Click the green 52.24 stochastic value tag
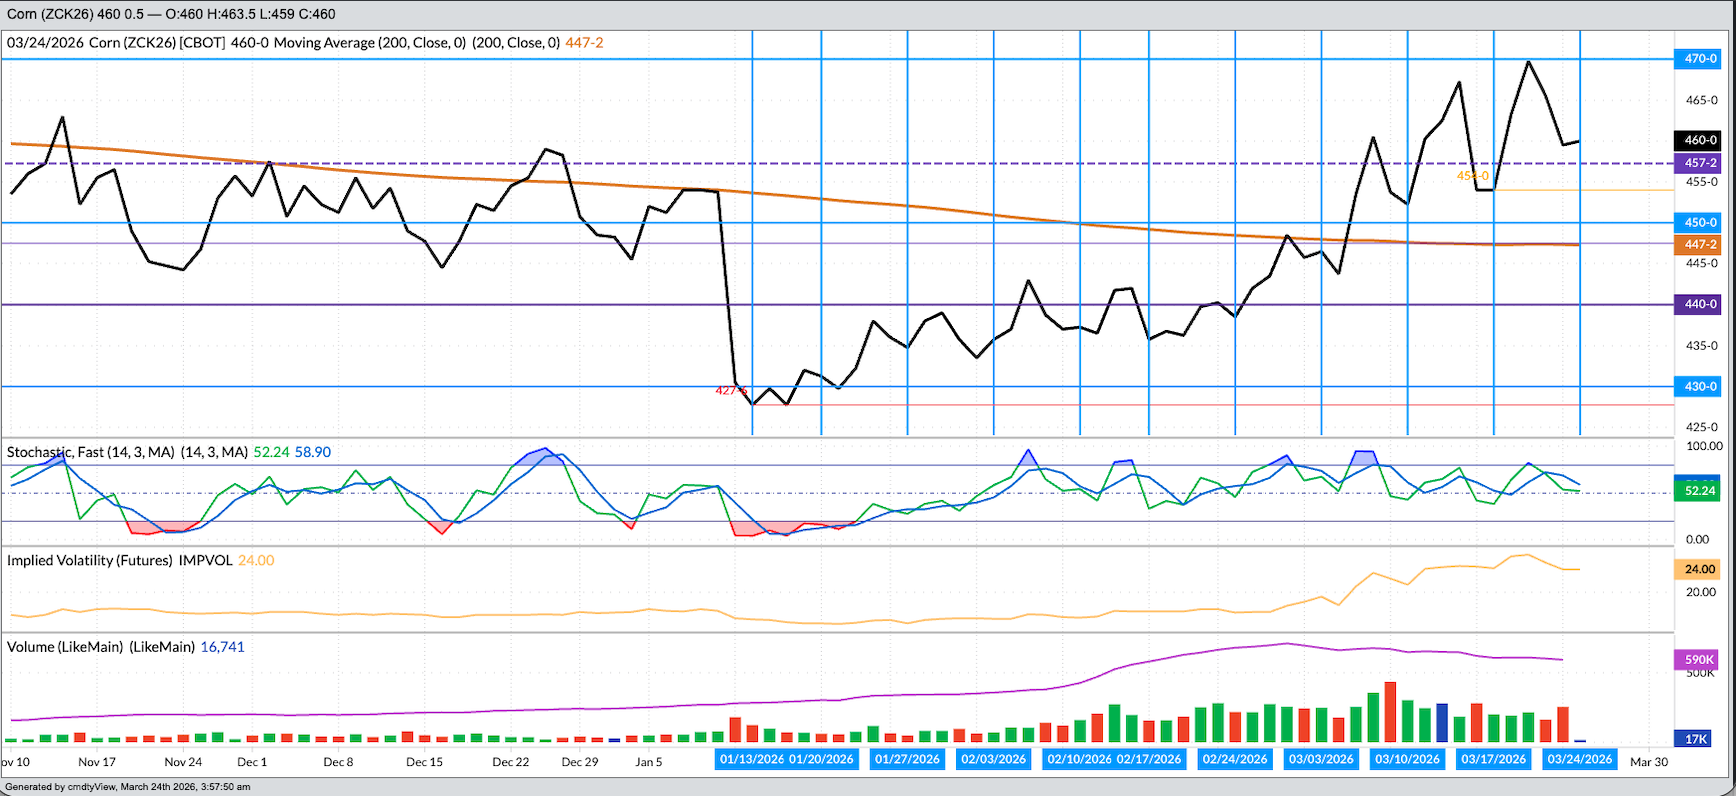The image size is (1736, 796). pyautogui.click(x=1698, y=491)
